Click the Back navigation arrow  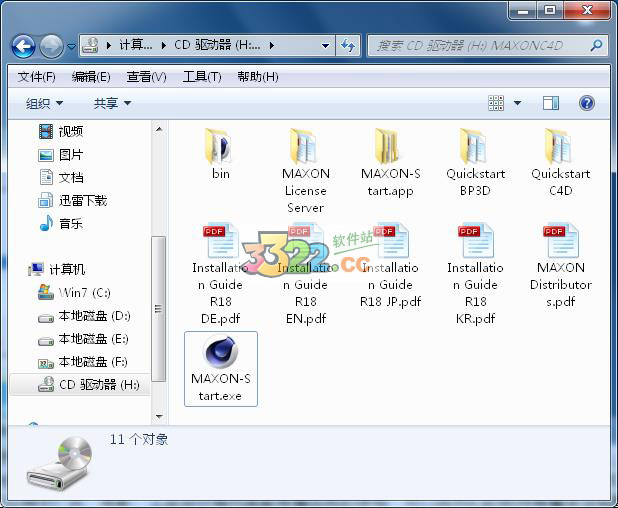pos(23,47)
